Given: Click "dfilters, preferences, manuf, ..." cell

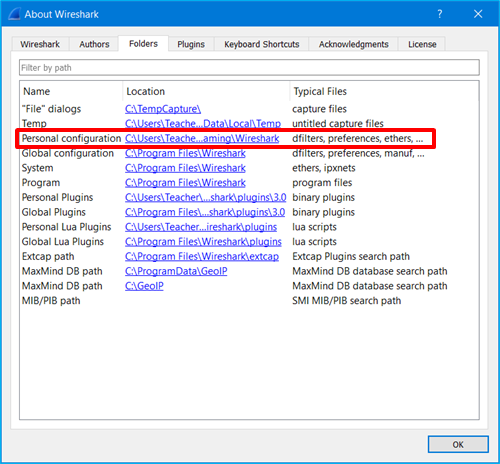Looking at the screenshot, I should (x=358, y=153).
